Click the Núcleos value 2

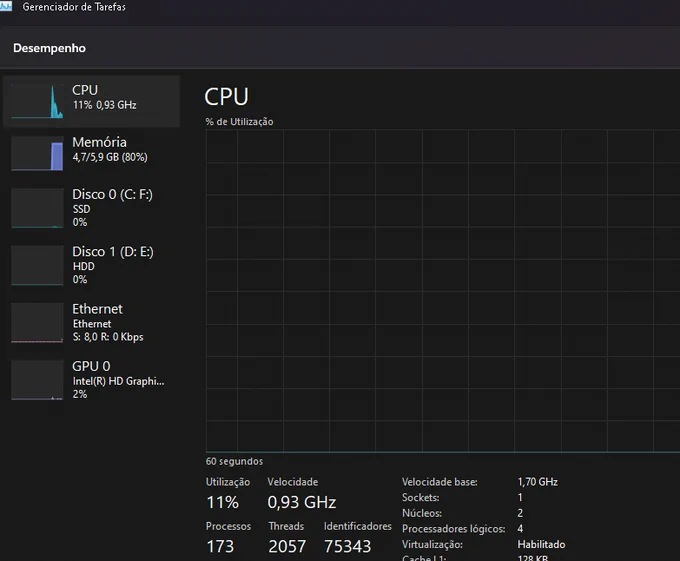pos(520,513)
